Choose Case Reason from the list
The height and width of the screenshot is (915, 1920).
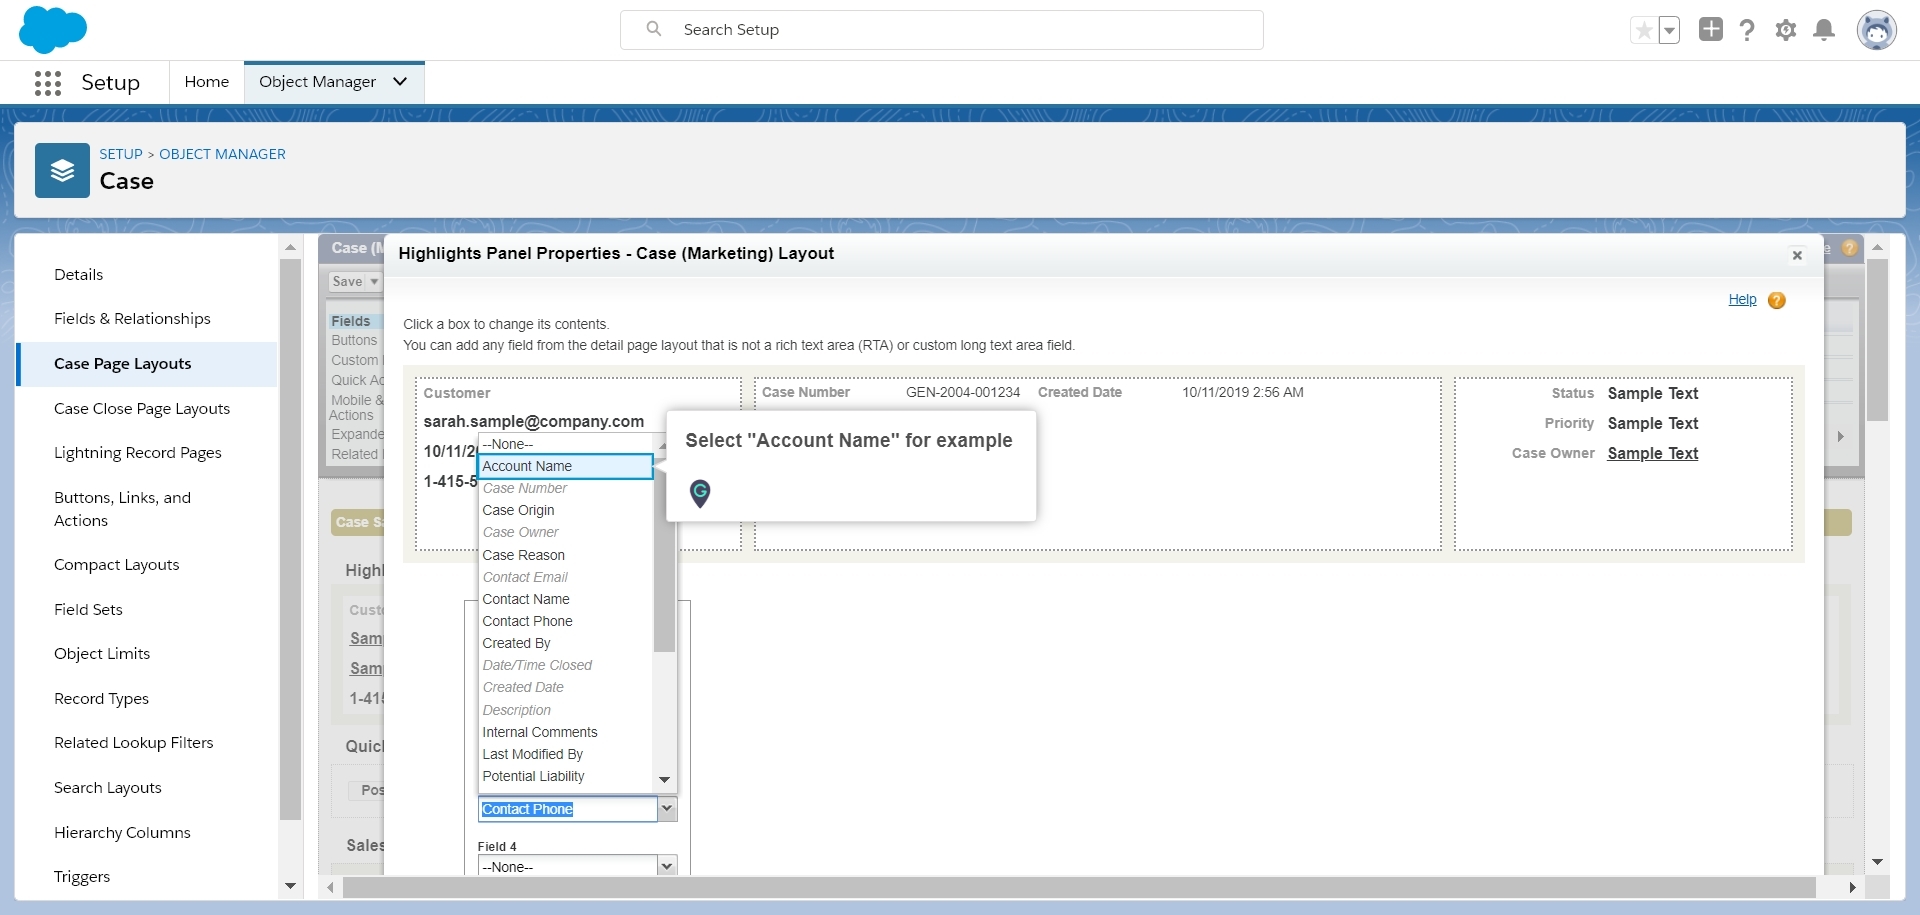point(565,555)
